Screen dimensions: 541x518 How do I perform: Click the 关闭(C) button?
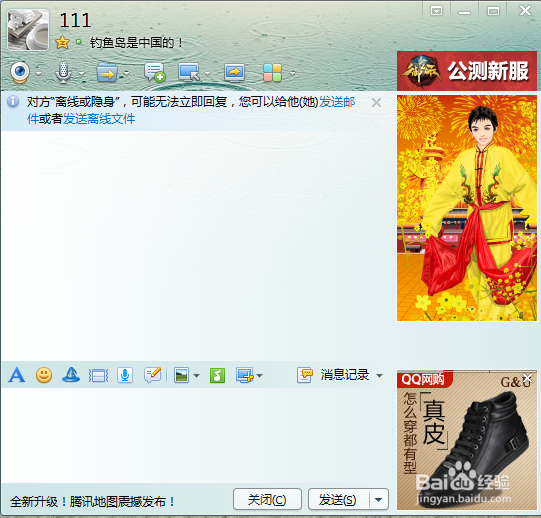click(267, 499)
